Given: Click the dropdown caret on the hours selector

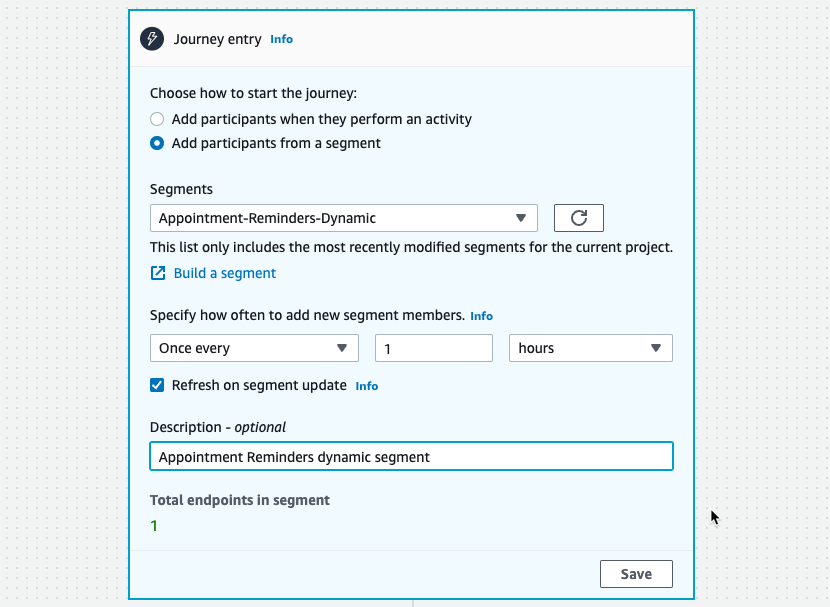Looking at the screenshot, I should click(657, 348).
